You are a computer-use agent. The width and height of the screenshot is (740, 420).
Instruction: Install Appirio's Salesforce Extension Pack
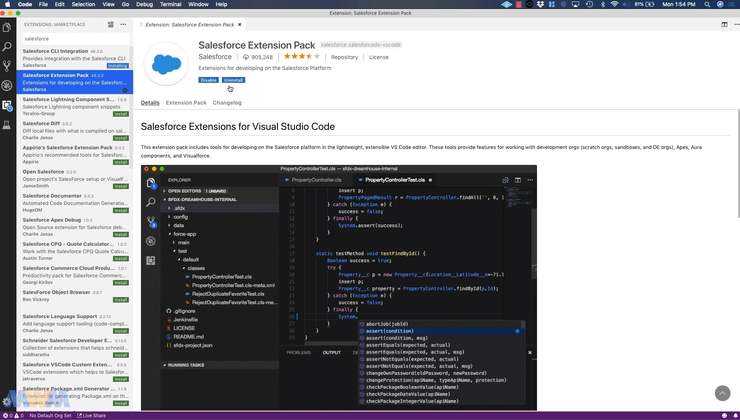point(120,162)
